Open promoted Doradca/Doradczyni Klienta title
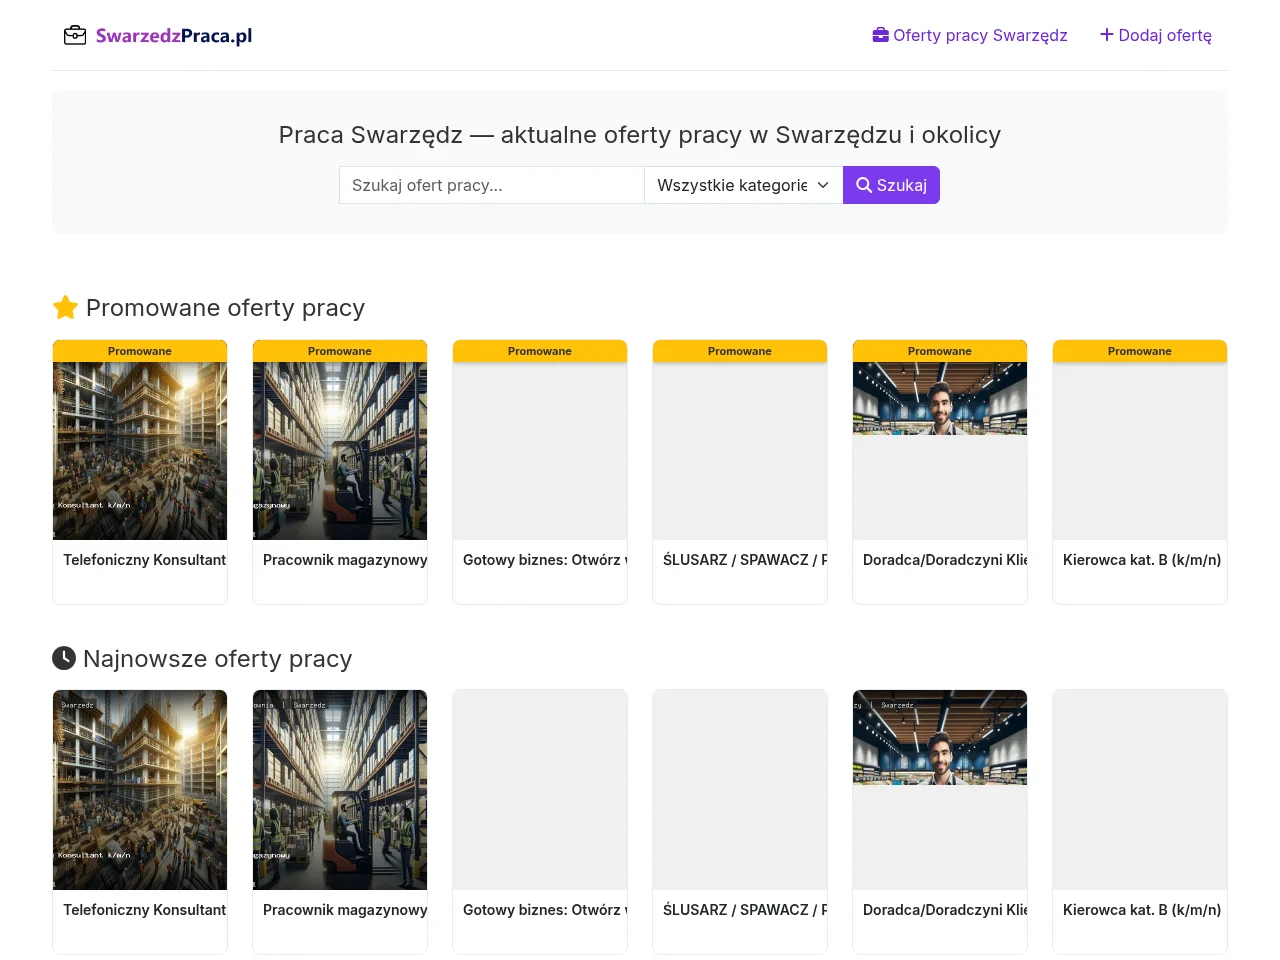Viewport: 1280px width, 960px height. tap(945, 560)
